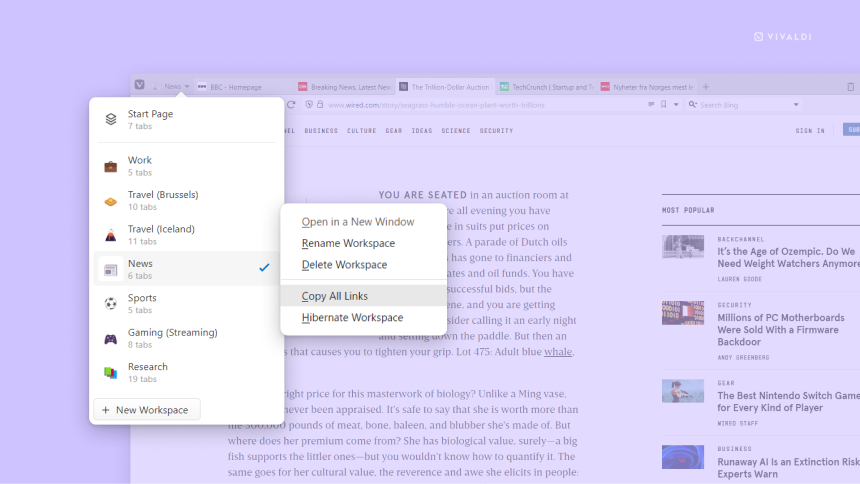Click the News workspace active checkmark
The image size is (860, 484).
click(x=264, y=267)
